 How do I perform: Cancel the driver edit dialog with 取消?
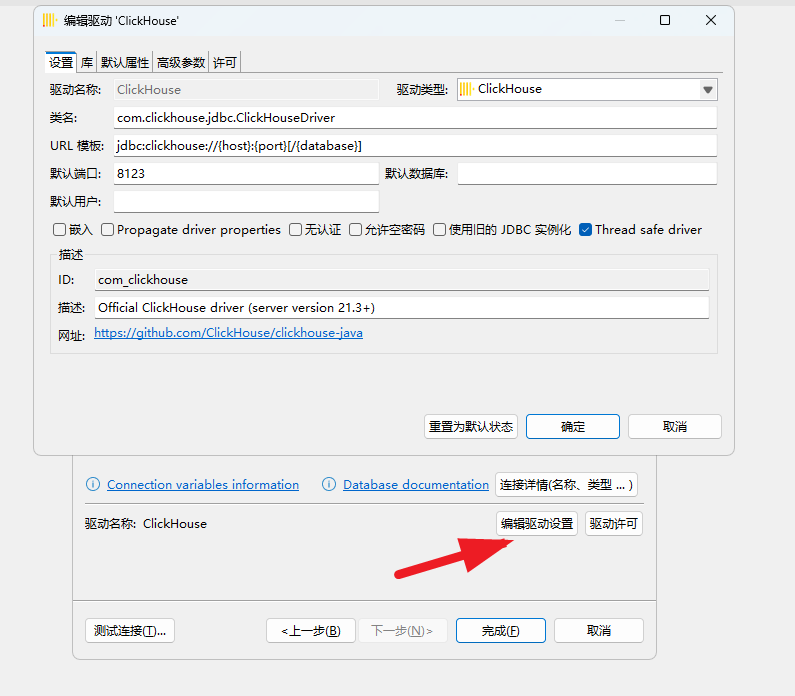point(674,426)
